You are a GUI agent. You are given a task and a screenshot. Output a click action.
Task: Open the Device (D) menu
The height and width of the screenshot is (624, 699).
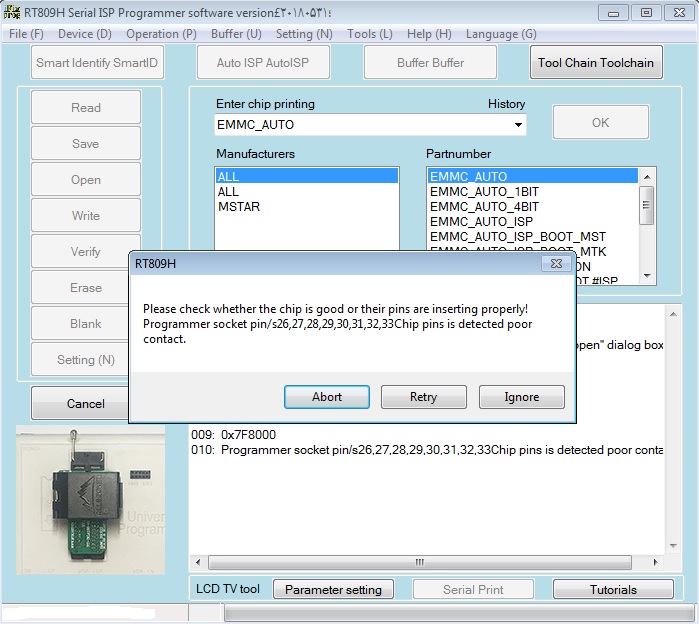tap(85, 34)
